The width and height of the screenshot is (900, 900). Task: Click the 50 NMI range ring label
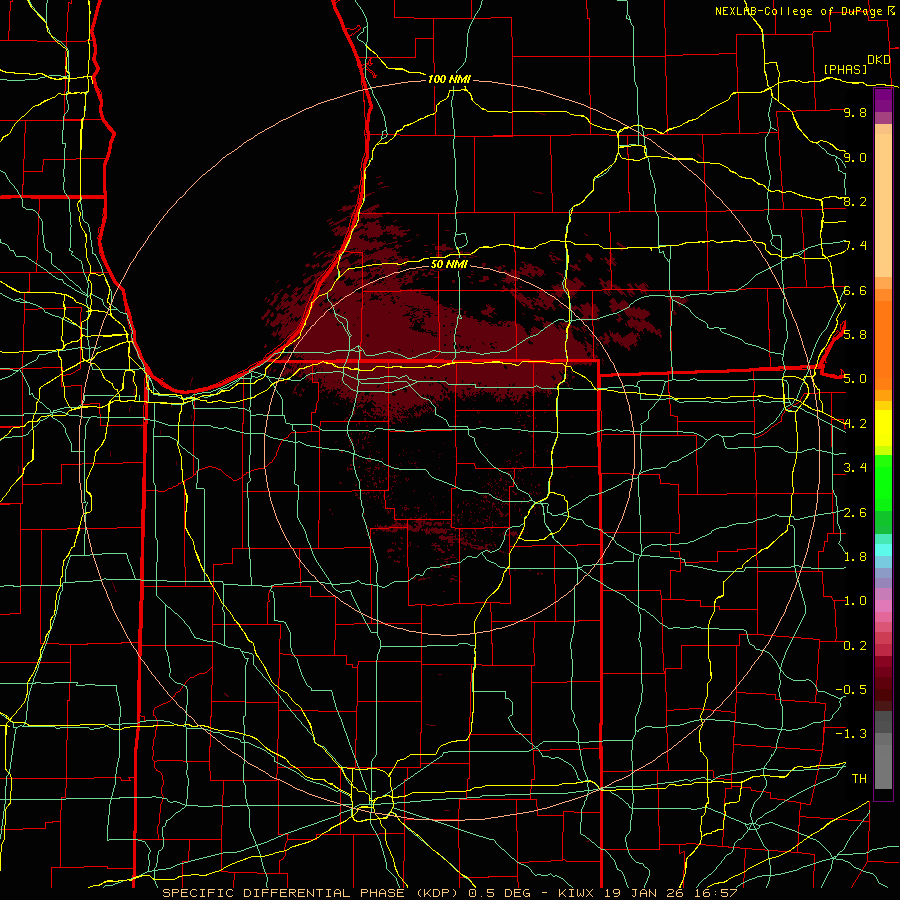point(449,264)
